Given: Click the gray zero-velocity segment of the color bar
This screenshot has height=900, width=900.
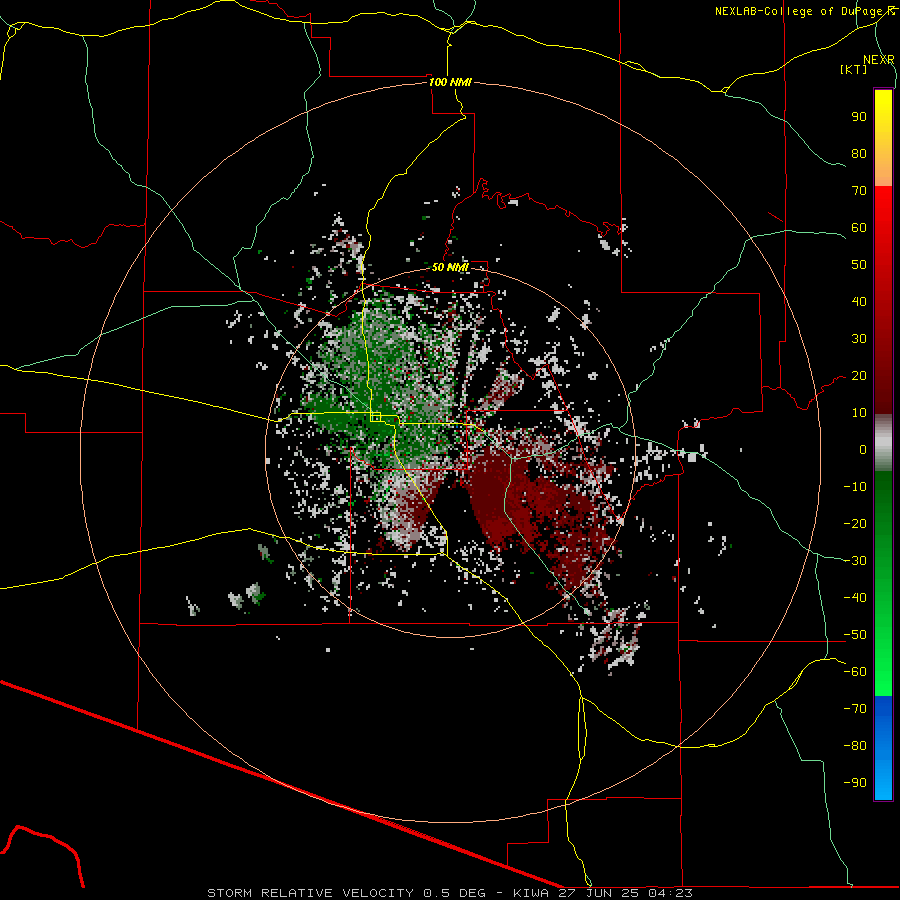Looking at the screenshot, I should 883,443.
